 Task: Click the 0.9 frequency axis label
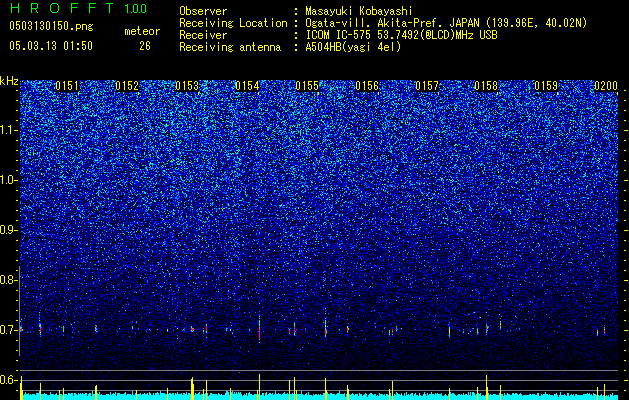[x=9, y=230]
